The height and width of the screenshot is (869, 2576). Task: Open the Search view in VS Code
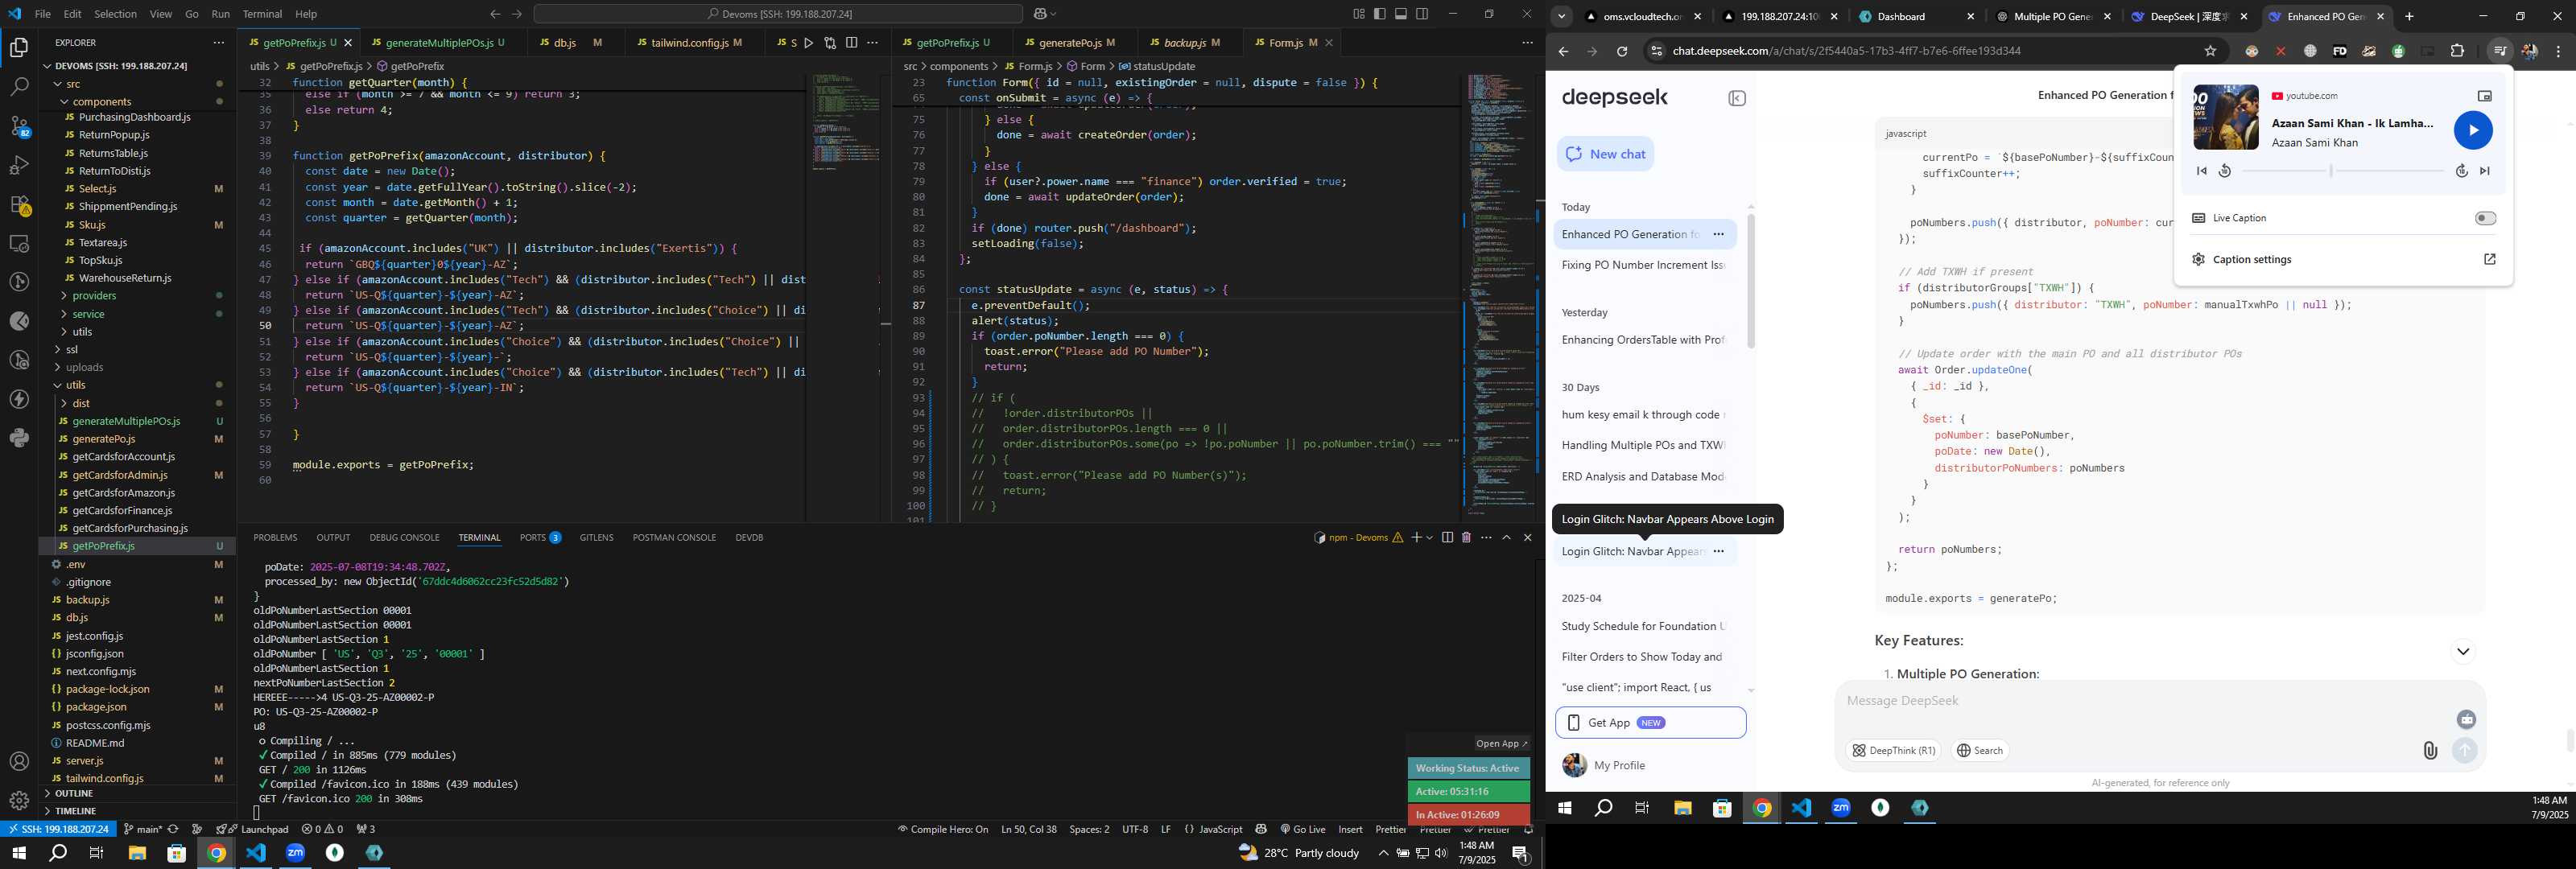[x=19, y=87]
